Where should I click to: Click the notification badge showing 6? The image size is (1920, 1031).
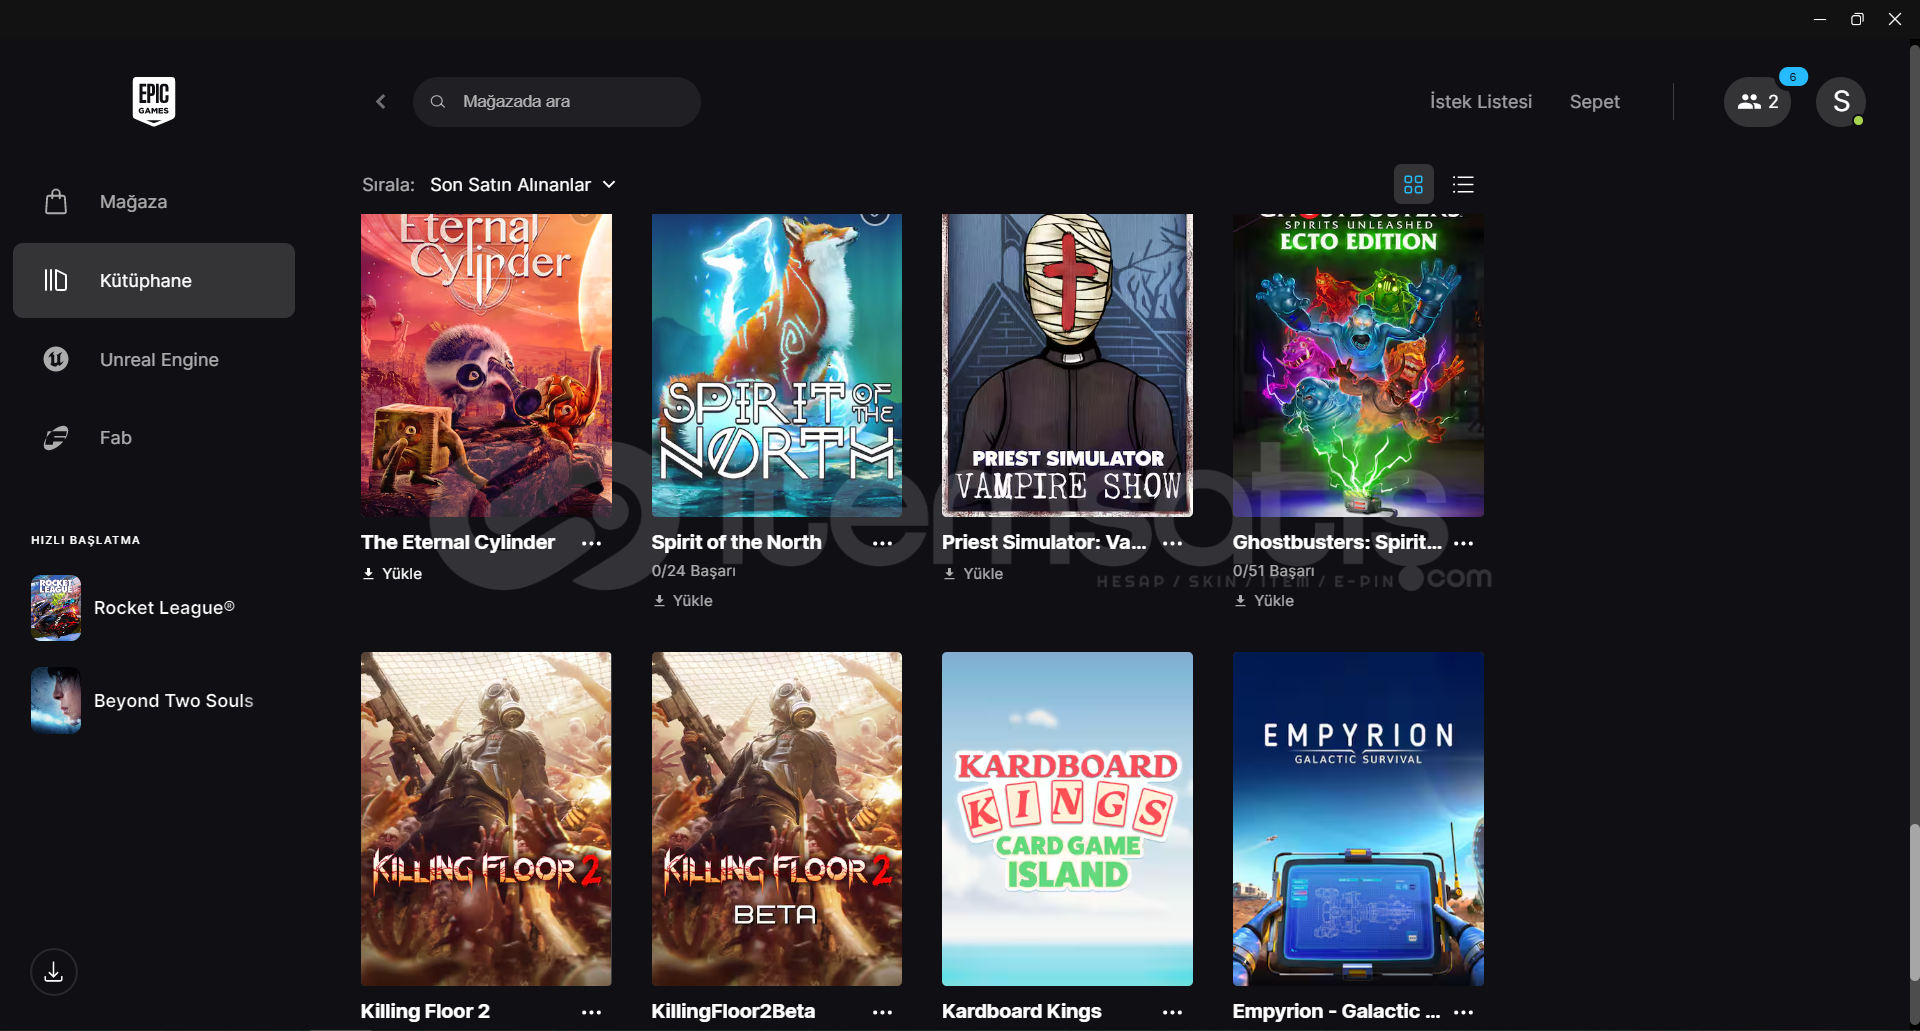[x=1793, y=77]
